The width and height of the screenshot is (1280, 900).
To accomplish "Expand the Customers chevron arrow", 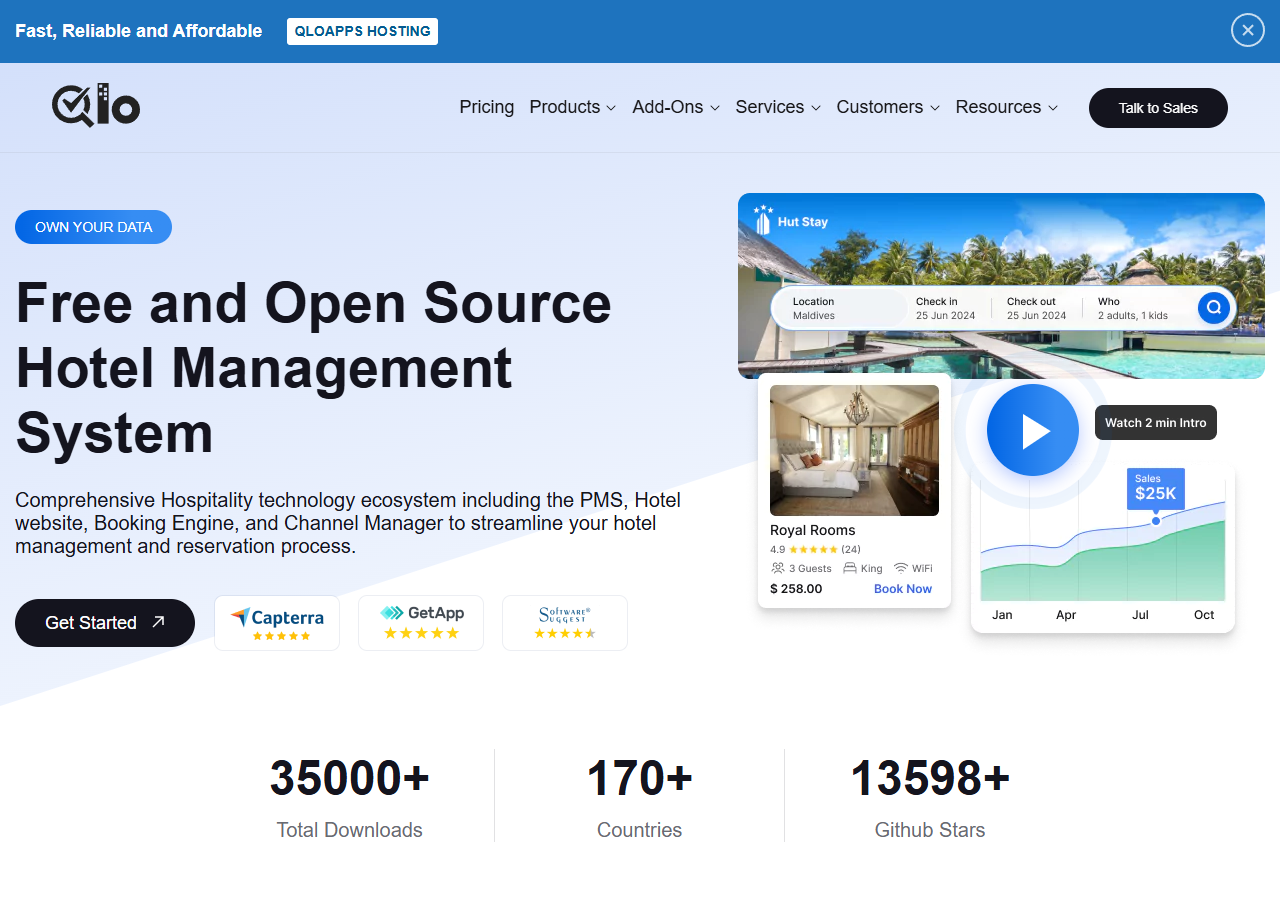I will pos(935,108).
